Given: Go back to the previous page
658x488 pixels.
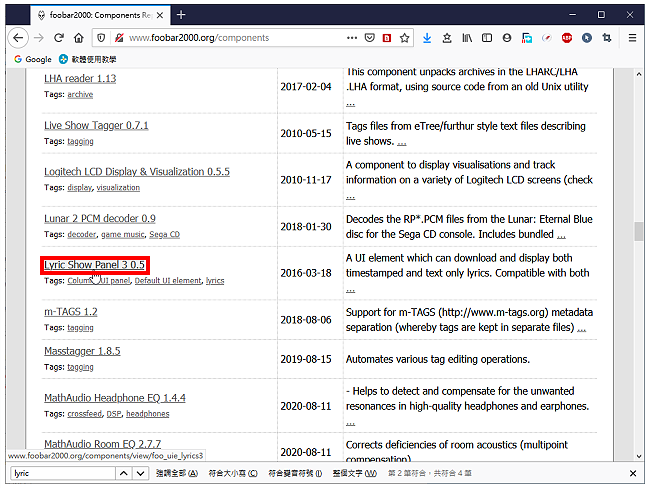Looking at the screenshot, I should pos(18,38).
